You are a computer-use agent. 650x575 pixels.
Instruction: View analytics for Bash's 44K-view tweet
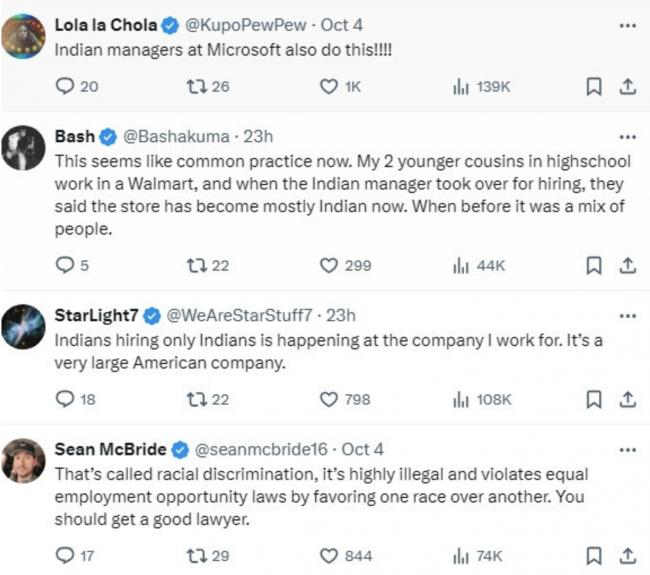click(x=462, y=265)
